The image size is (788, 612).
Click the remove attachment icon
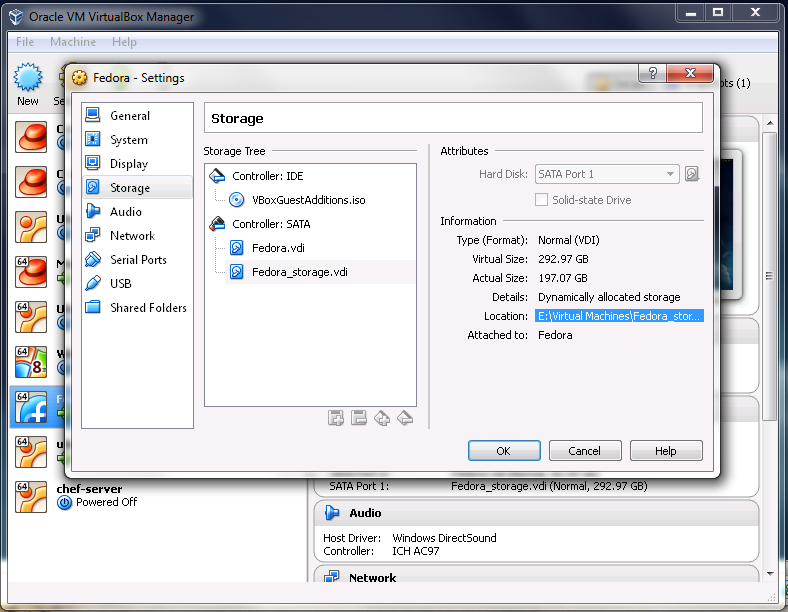359,418
